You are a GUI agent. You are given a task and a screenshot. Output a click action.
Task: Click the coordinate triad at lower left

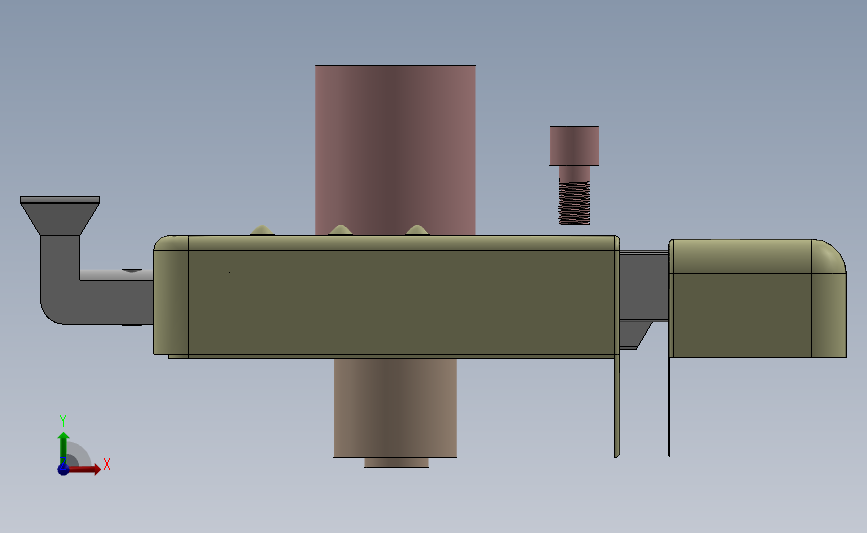(x=83, y=446)
